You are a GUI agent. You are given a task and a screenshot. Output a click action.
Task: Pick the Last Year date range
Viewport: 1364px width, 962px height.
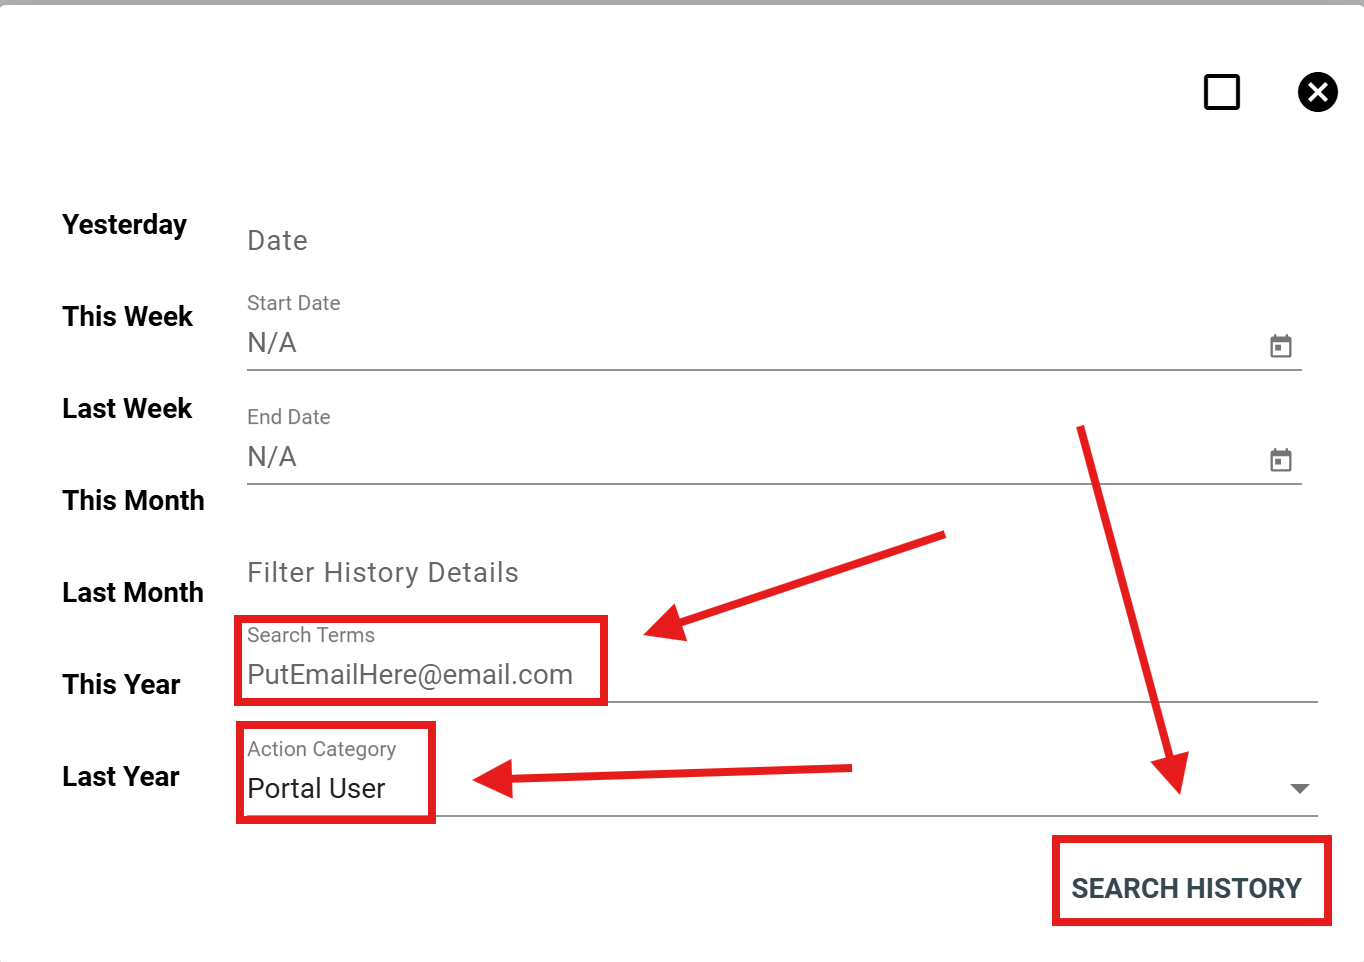pyautogui.click(x=120, y=776)
